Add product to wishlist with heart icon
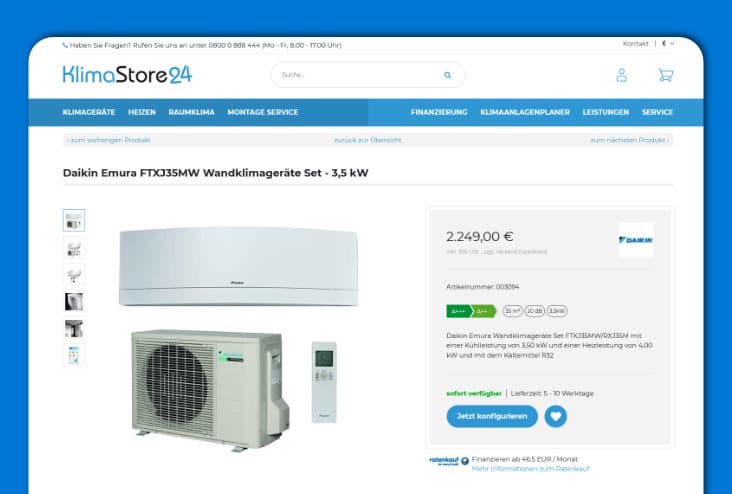Screen dimensions: 732x494 (556, 416)
